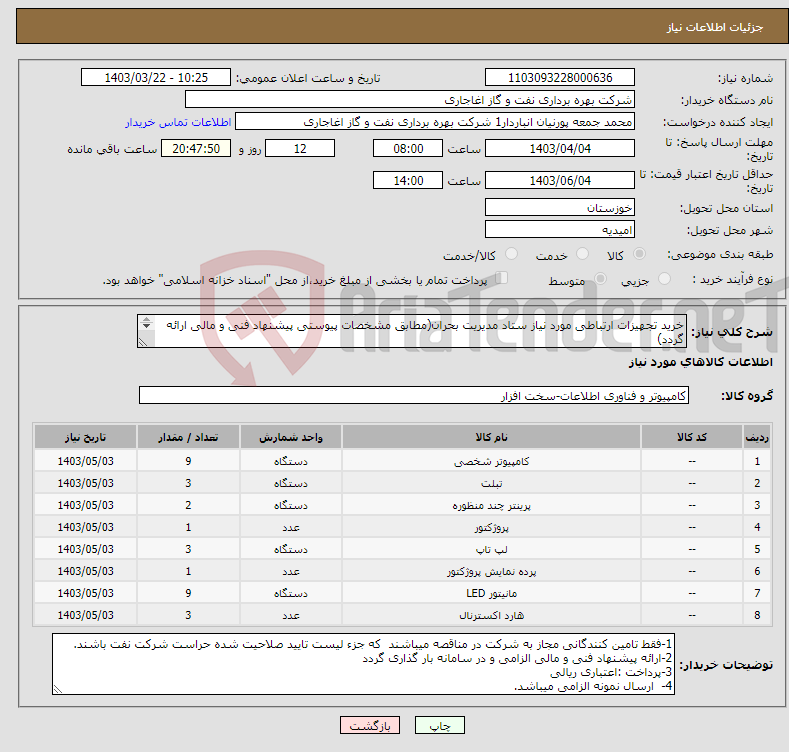
Task: Click the پرینتر چند منظوره item cell
Action: [x=491, y=505]
